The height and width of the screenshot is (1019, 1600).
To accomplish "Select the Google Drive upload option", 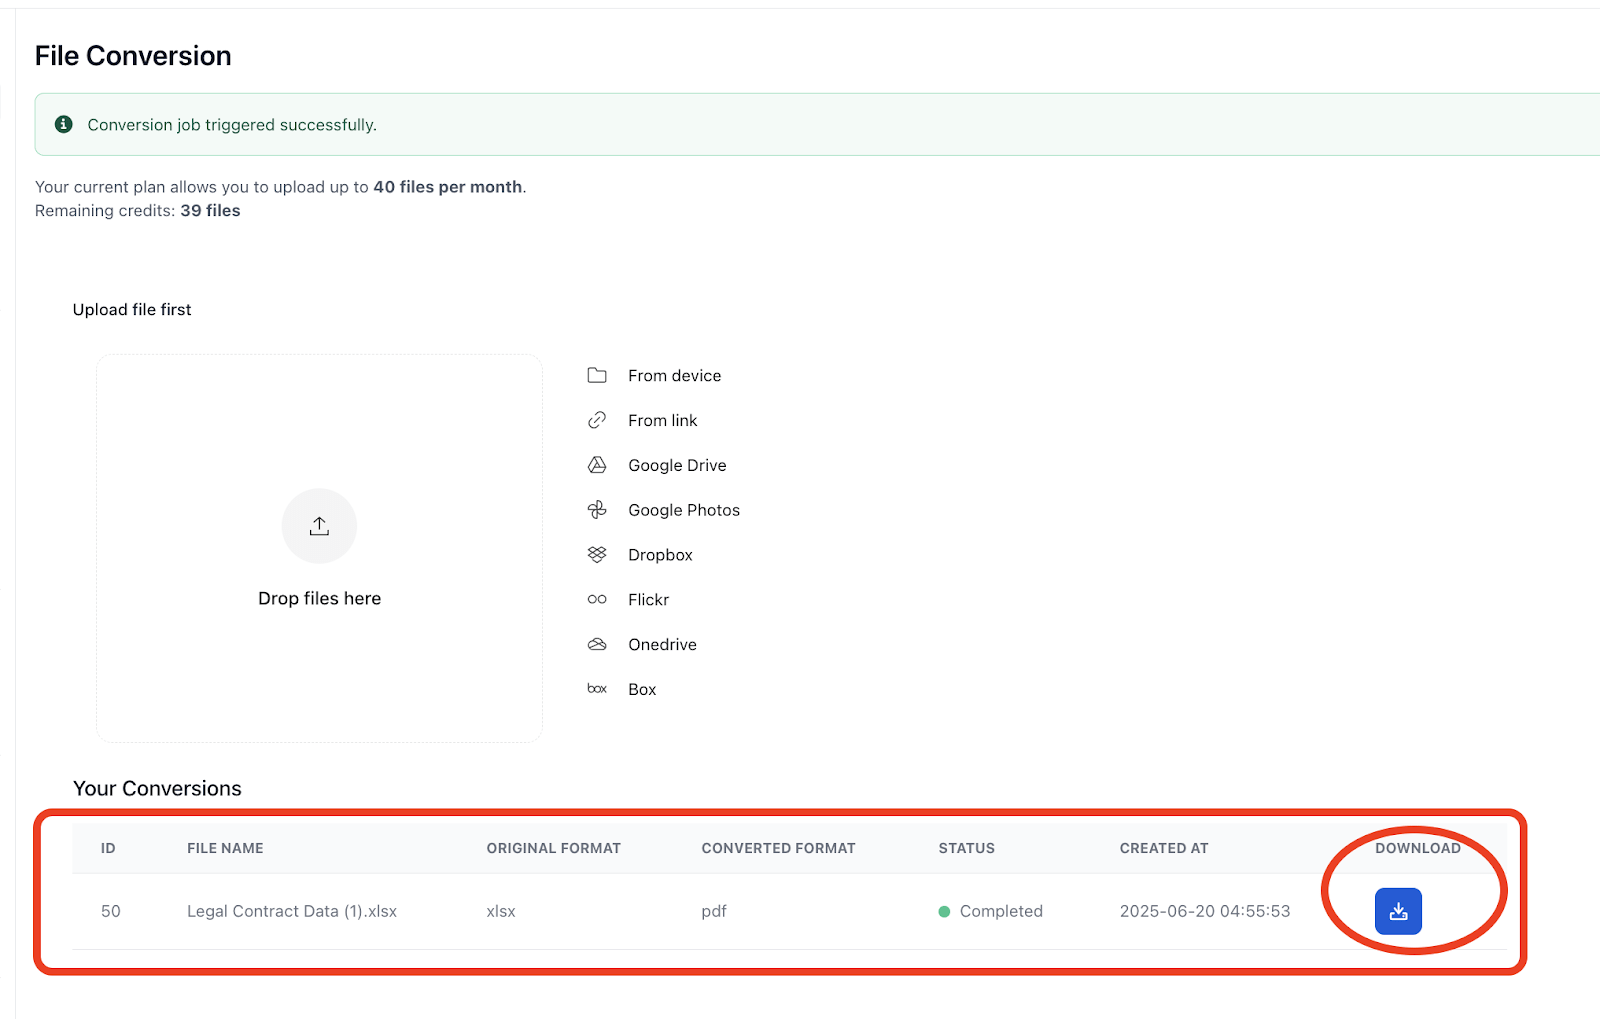I will click(677, 465).
